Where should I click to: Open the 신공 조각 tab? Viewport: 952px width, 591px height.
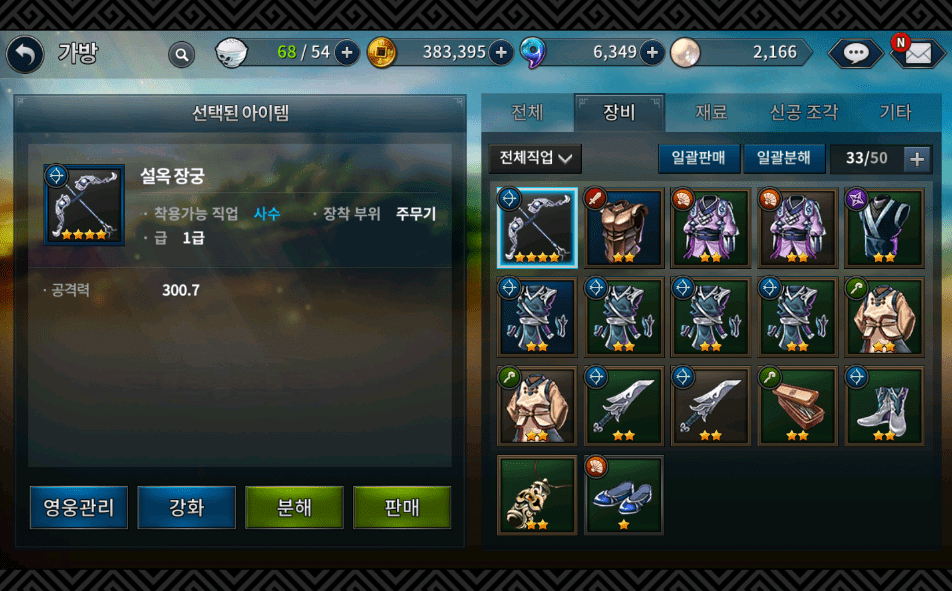[803, 112]
